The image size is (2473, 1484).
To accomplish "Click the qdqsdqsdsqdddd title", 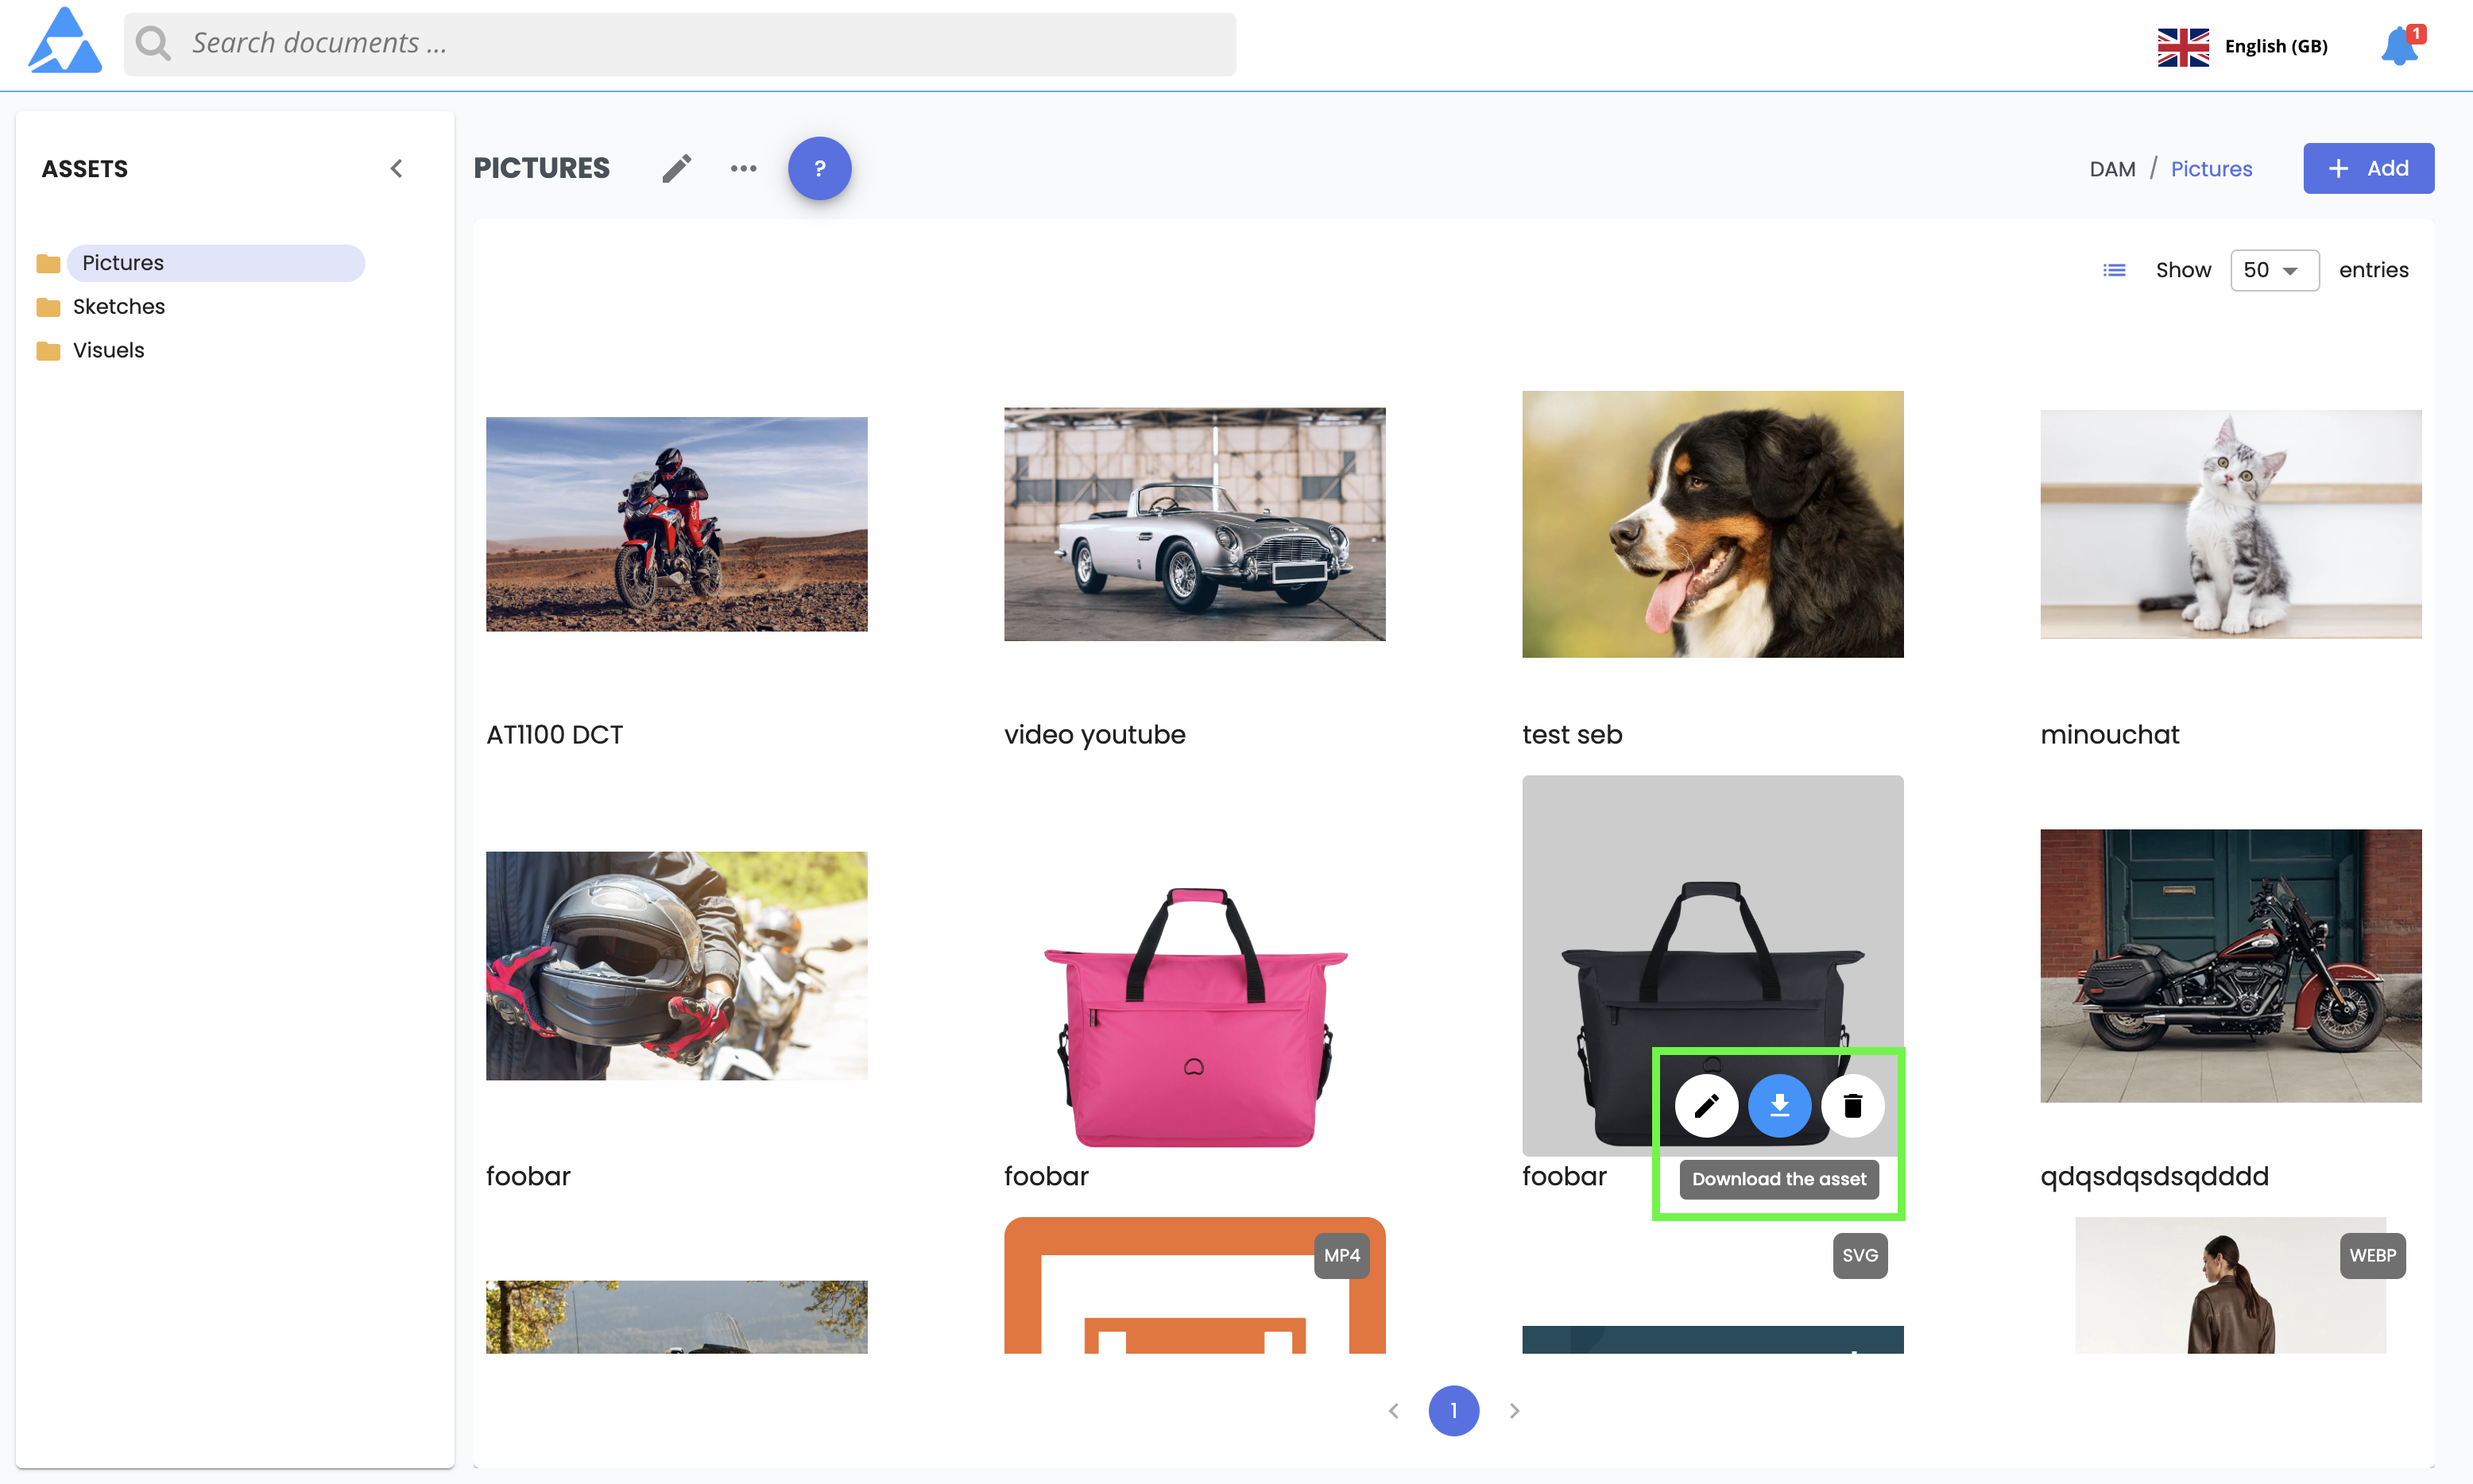I will point(2154,1177).
